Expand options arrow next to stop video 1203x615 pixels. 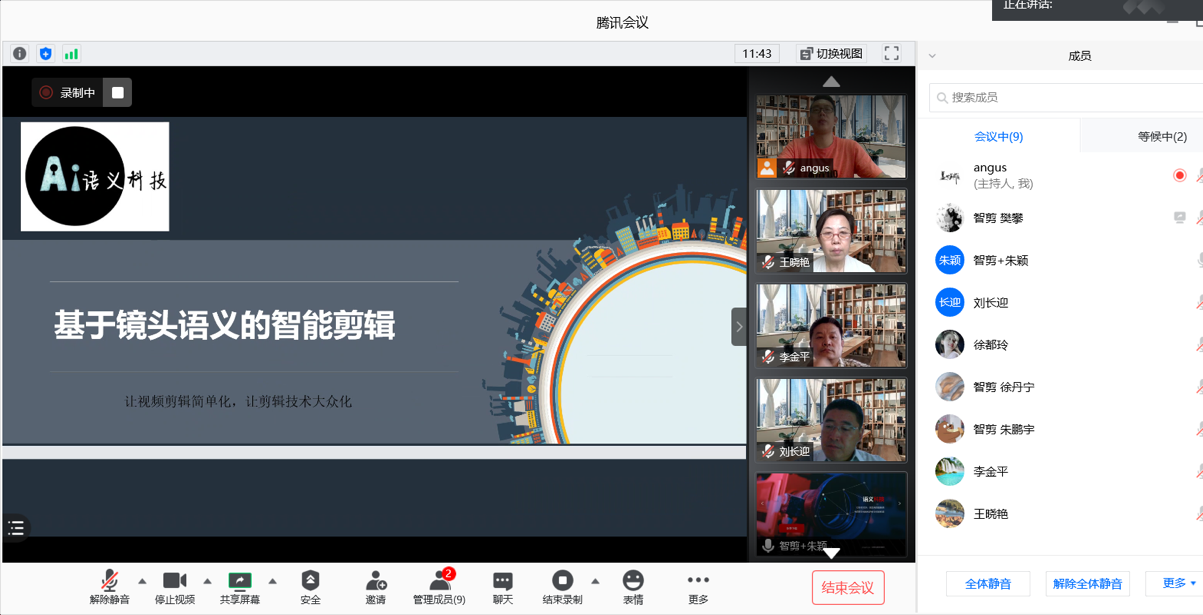click(x=207, y=581)
